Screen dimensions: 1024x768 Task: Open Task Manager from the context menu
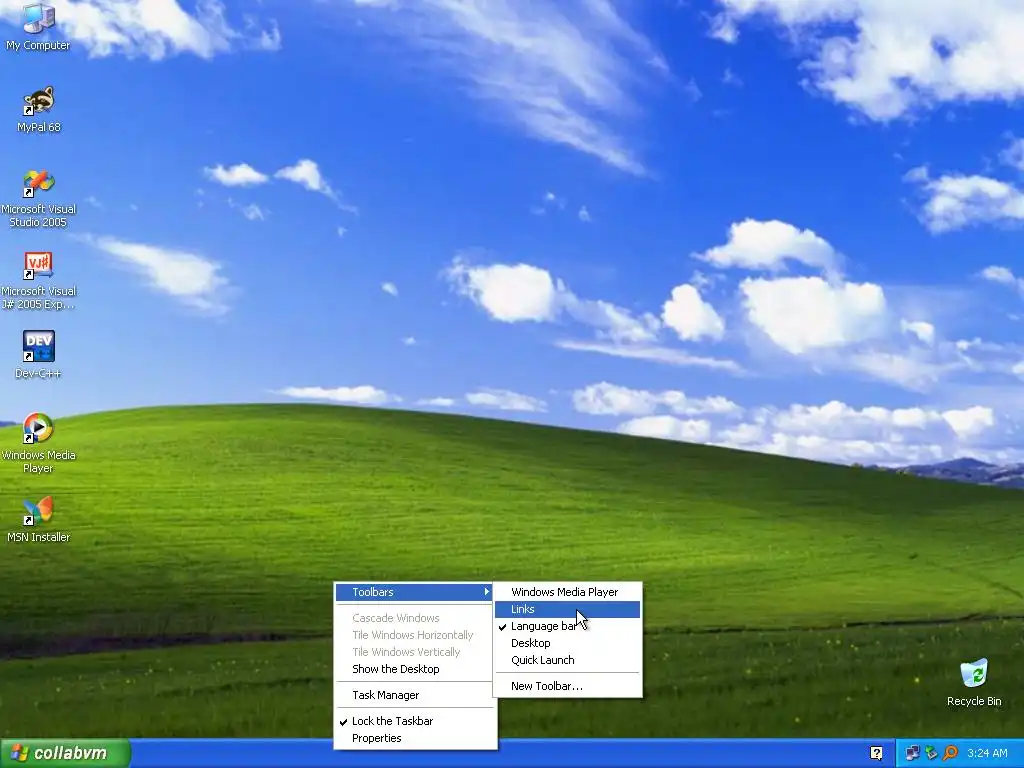coord(415,695)
